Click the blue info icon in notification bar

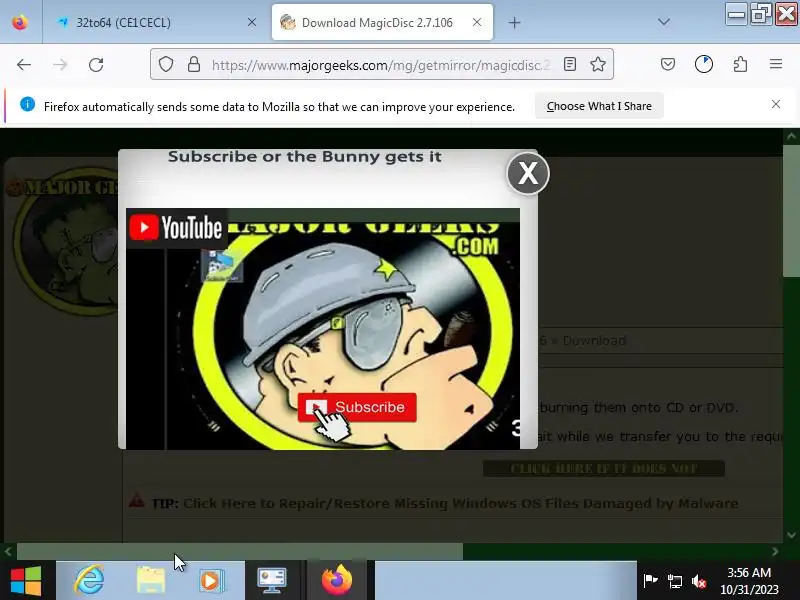(x=28, y=105)
